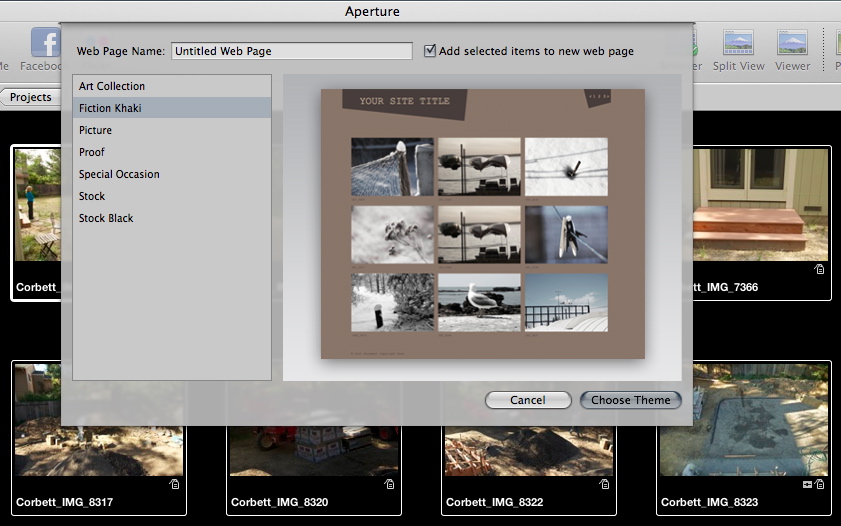Switch to Viewer mode icon
Viewport: 841px width, 526px height.
(x=793, y=43)
